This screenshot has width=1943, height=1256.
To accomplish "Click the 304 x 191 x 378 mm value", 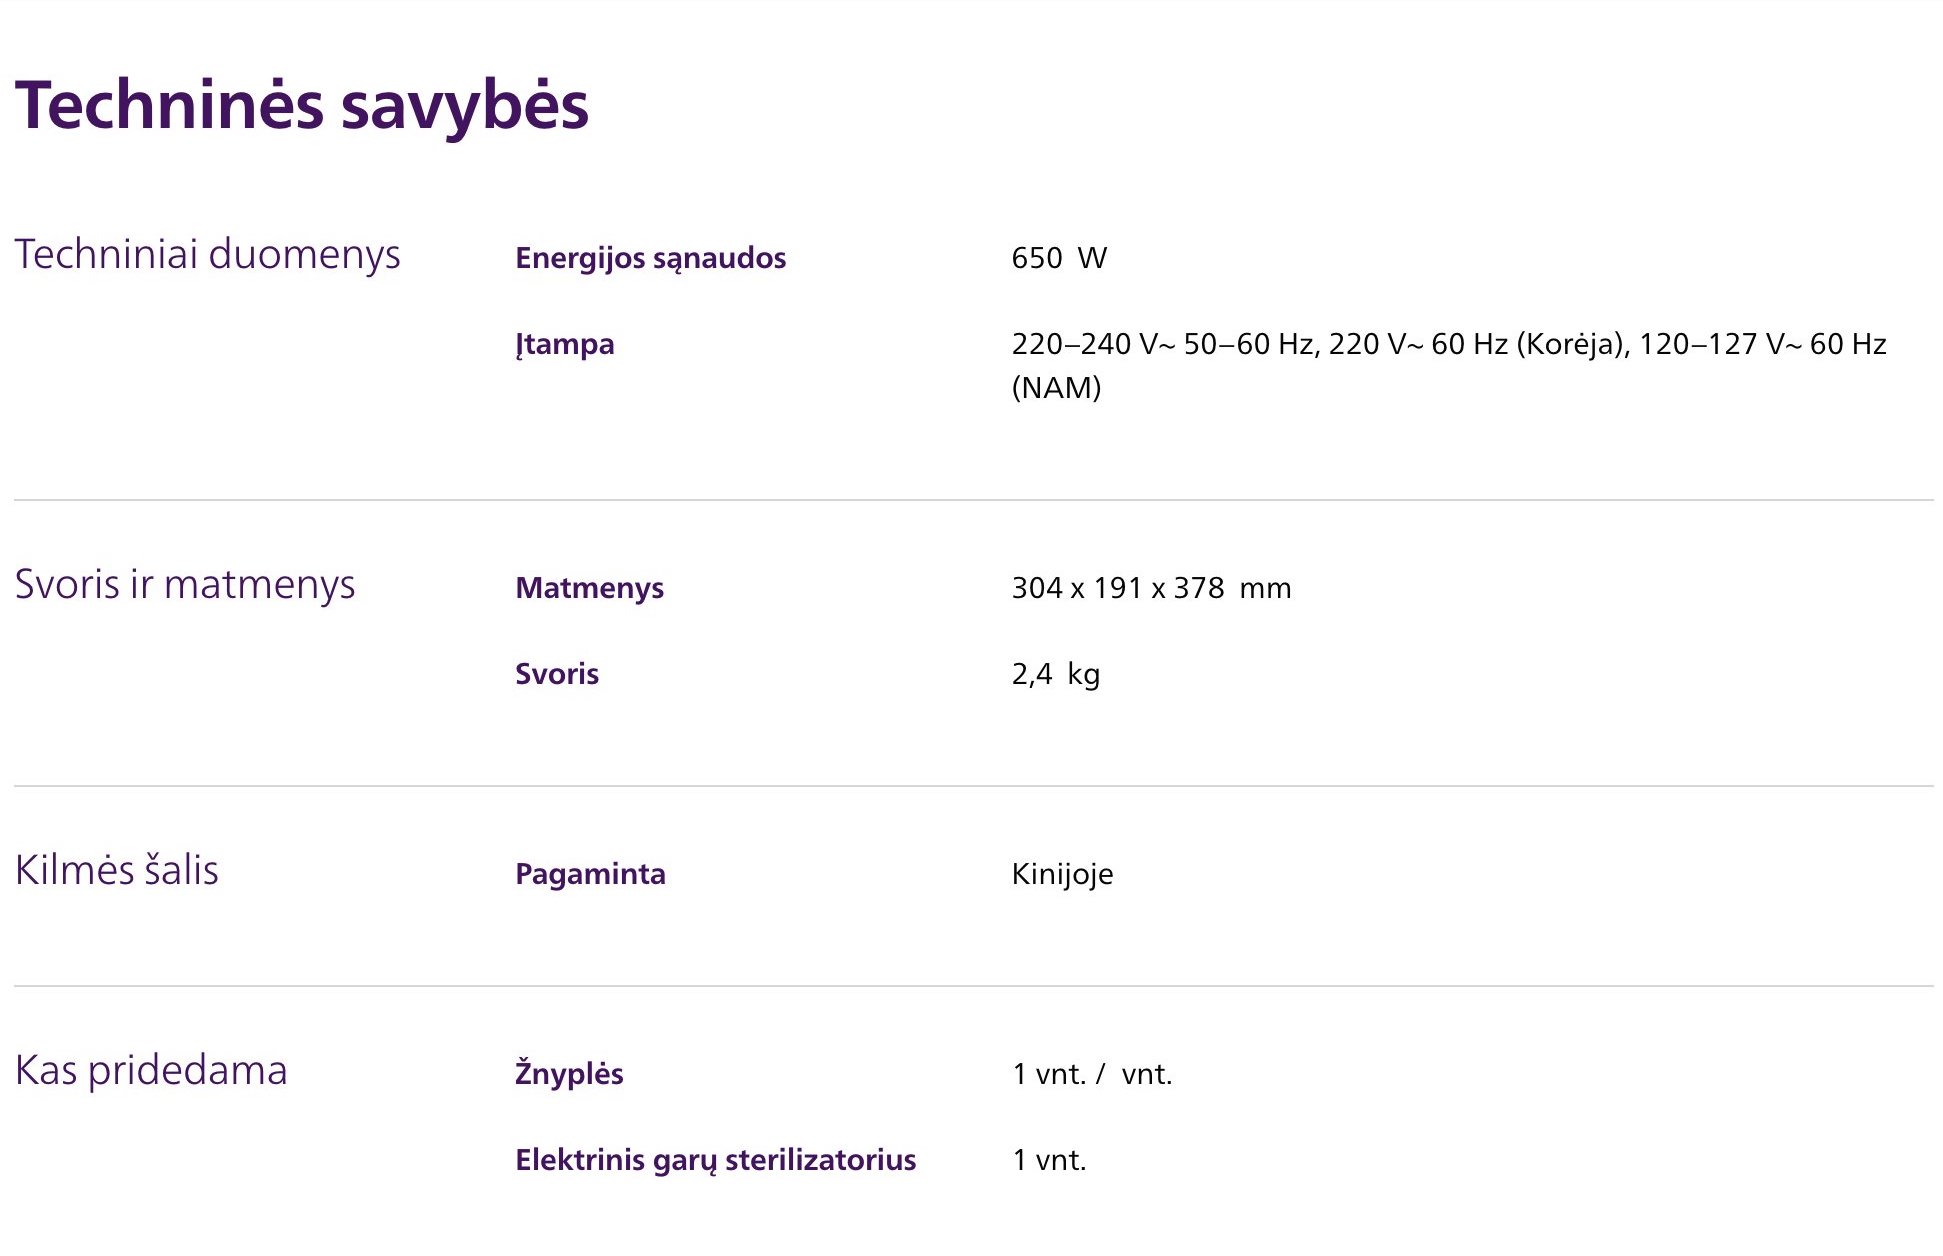I will click(1150, 588).
